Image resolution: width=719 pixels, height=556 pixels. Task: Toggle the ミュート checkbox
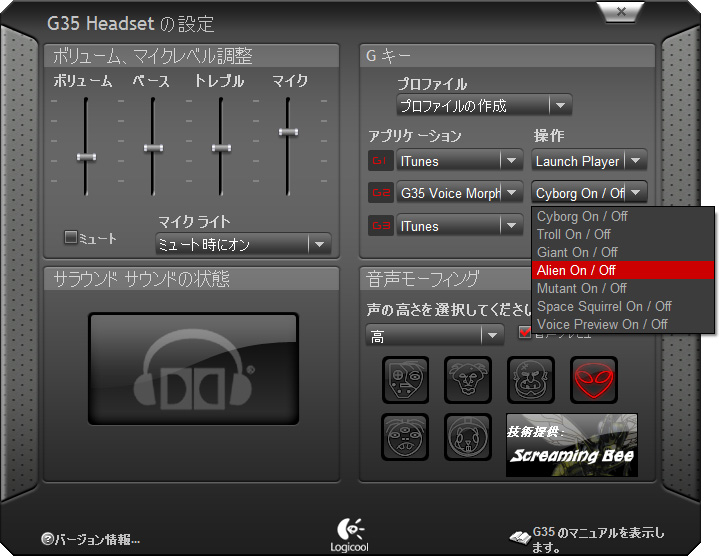(71, 237)
